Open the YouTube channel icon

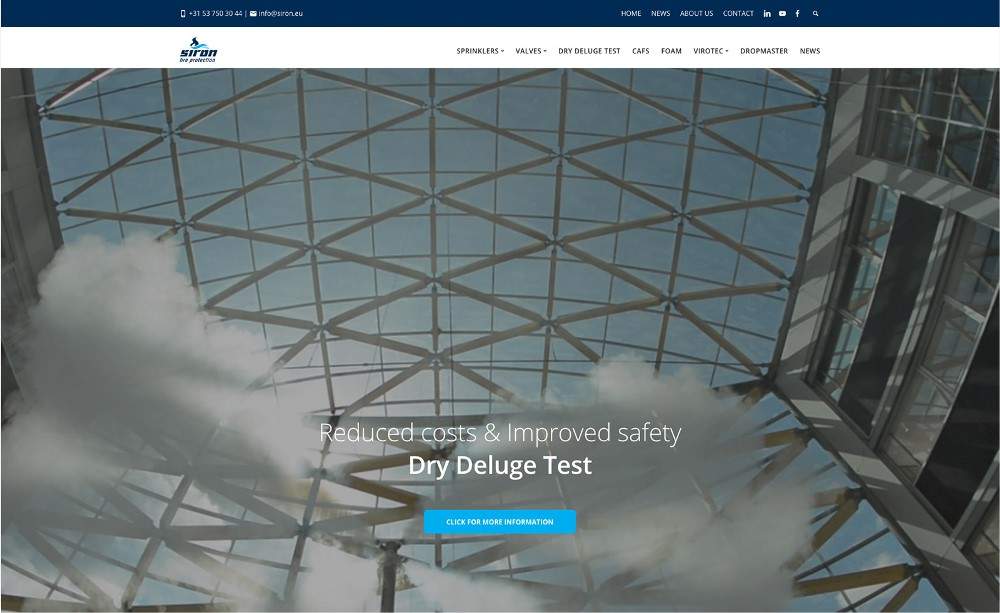(x=782, y=13)
